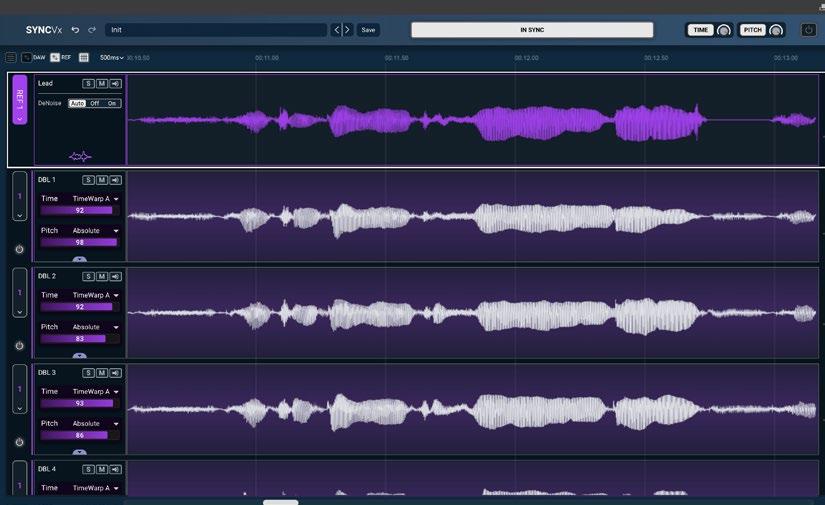Screen dimensions: 825x505
Task: Adjust the global PITCH knob
Action: click(x=776, y=31)
